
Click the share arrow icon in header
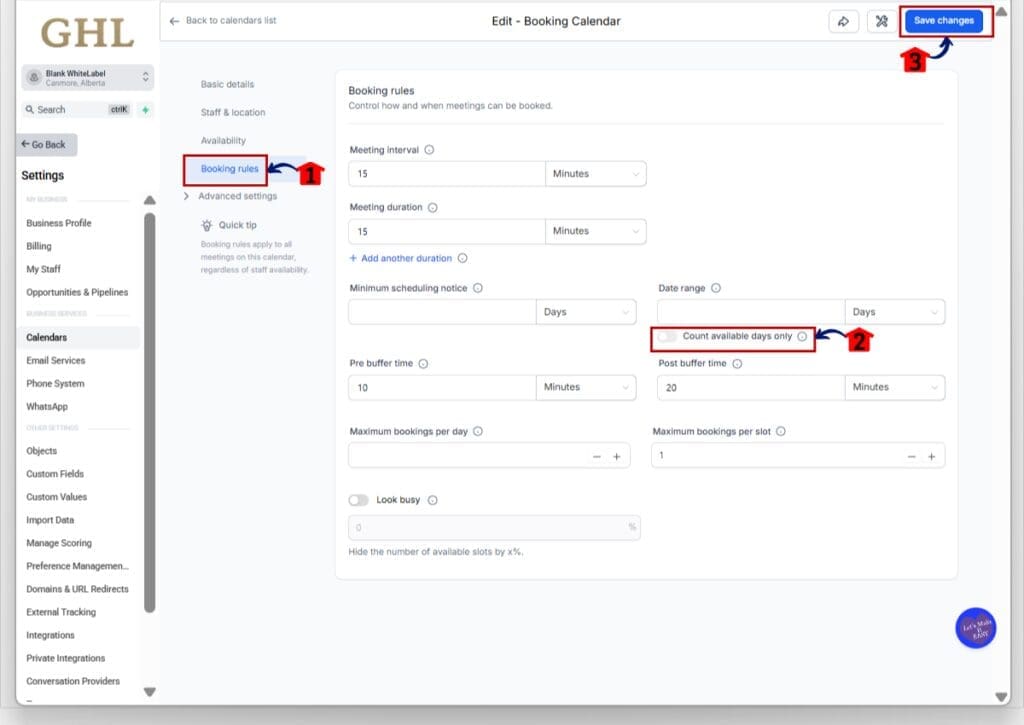[x=843, y=22]
